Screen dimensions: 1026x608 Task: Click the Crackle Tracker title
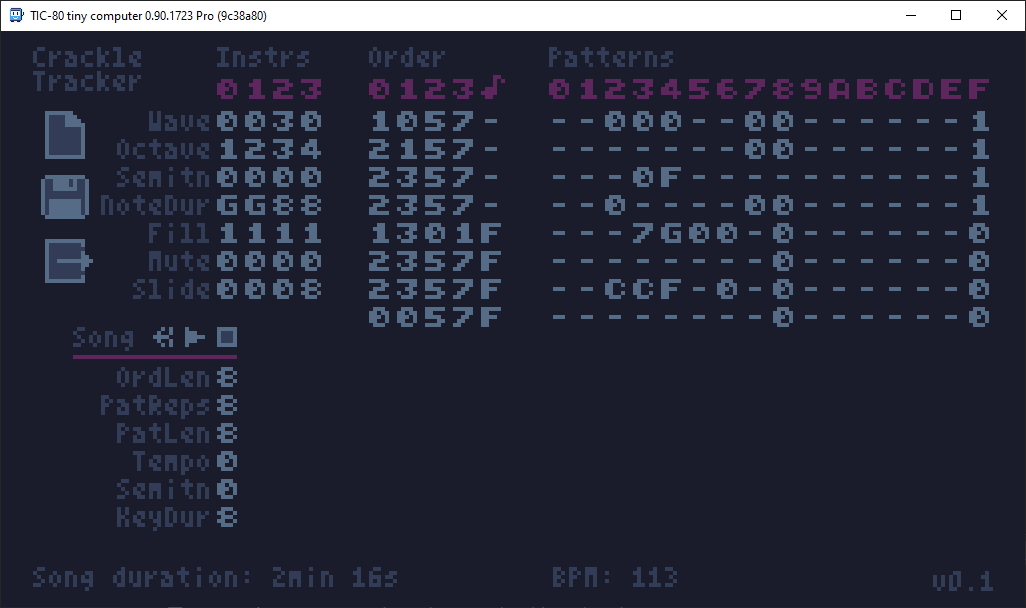(86, 69)
